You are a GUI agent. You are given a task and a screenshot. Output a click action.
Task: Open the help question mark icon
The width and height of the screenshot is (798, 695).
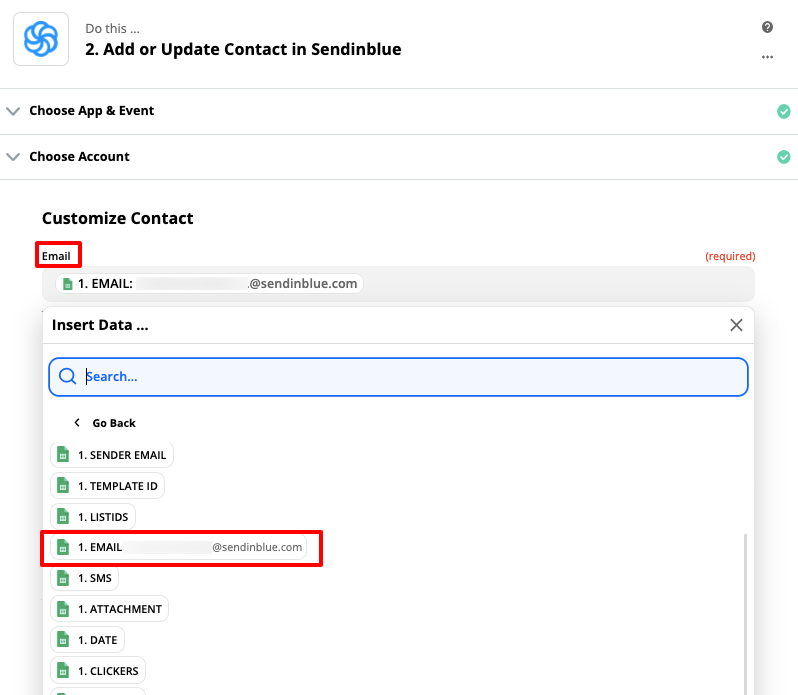click(x=767, y=27)
